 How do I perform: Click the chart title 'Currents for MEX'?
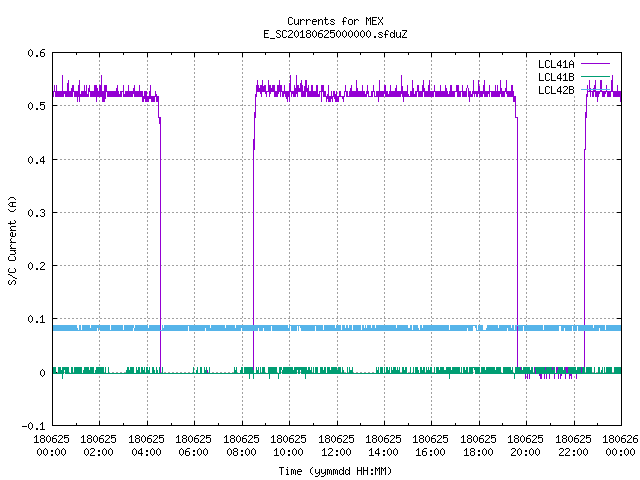(335, 21)
